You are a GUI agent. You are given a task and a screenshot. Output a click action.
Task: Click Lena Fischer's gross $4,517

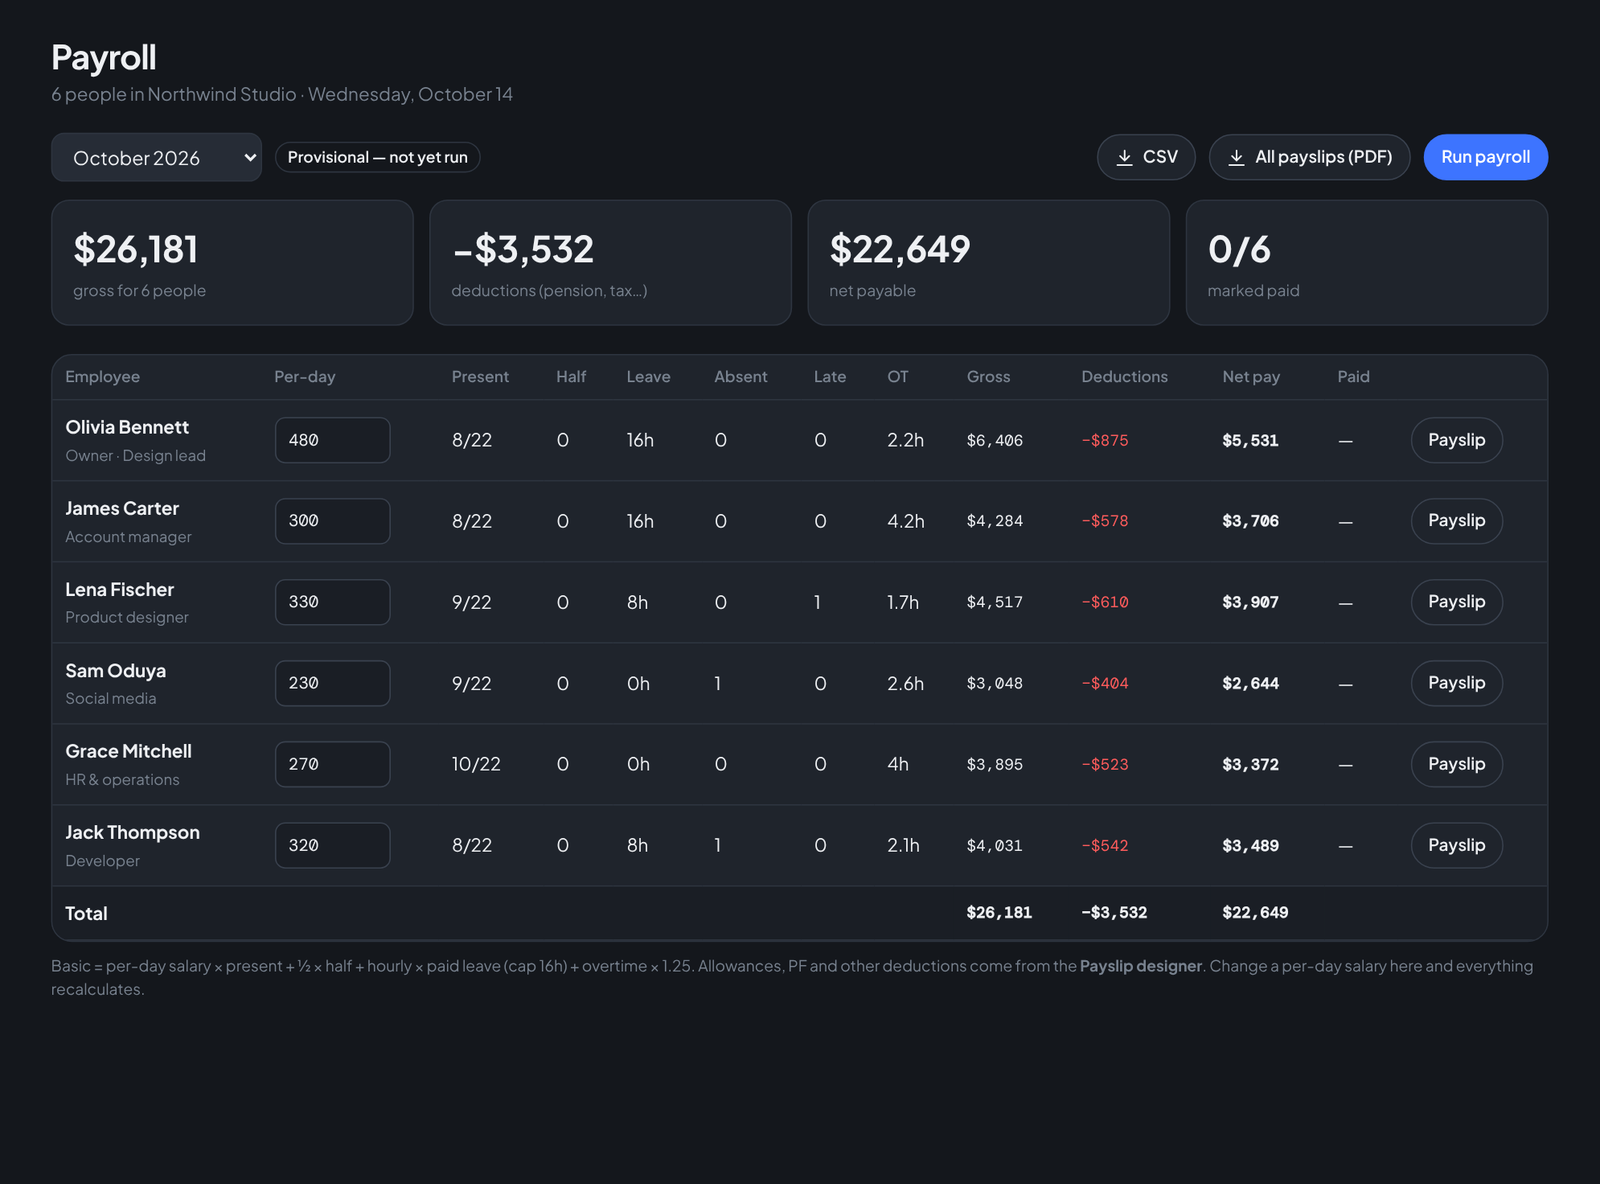tap(994, 602)
